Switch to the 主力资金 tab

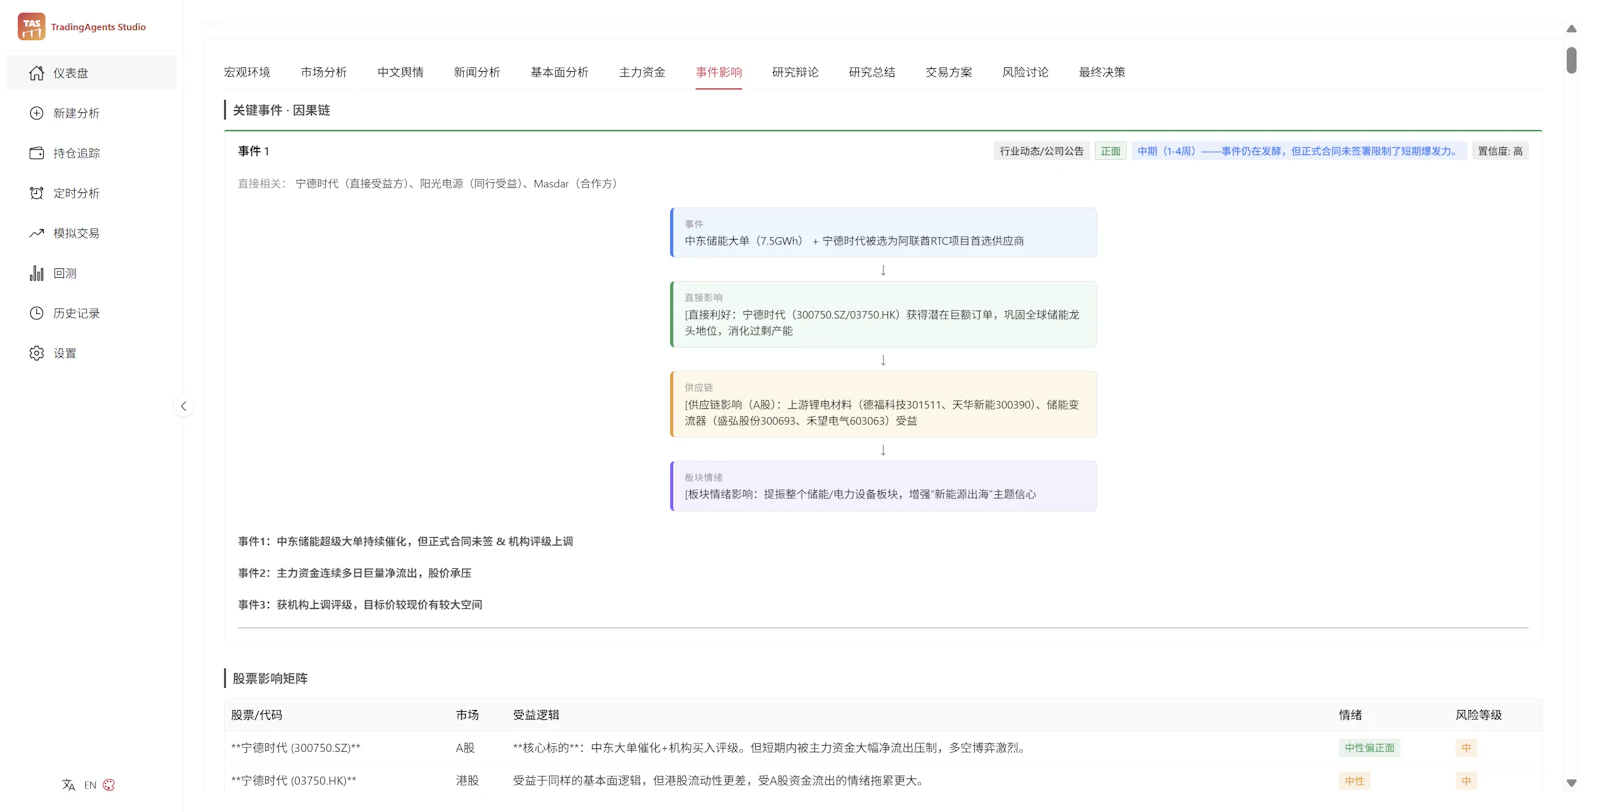coord(642,72)
